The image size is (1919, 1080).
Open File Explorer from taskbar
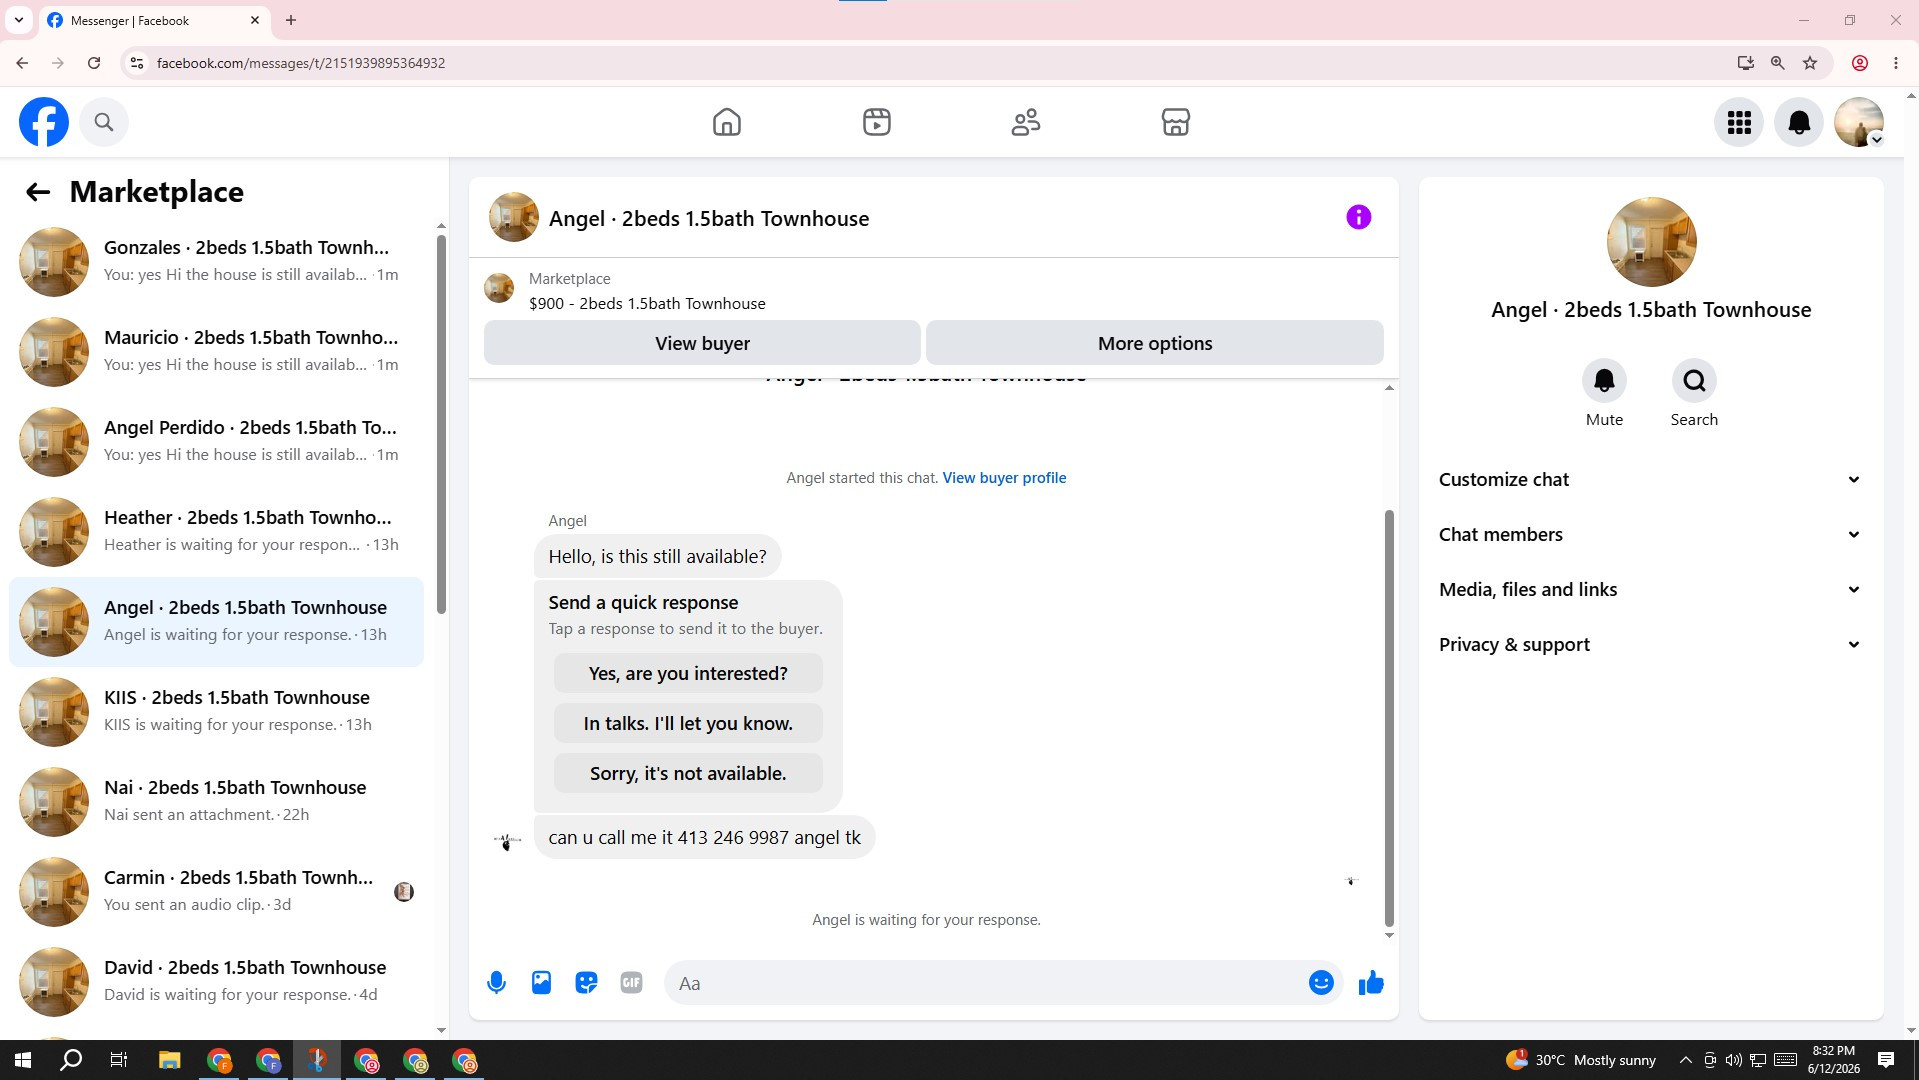(169, 1060)
